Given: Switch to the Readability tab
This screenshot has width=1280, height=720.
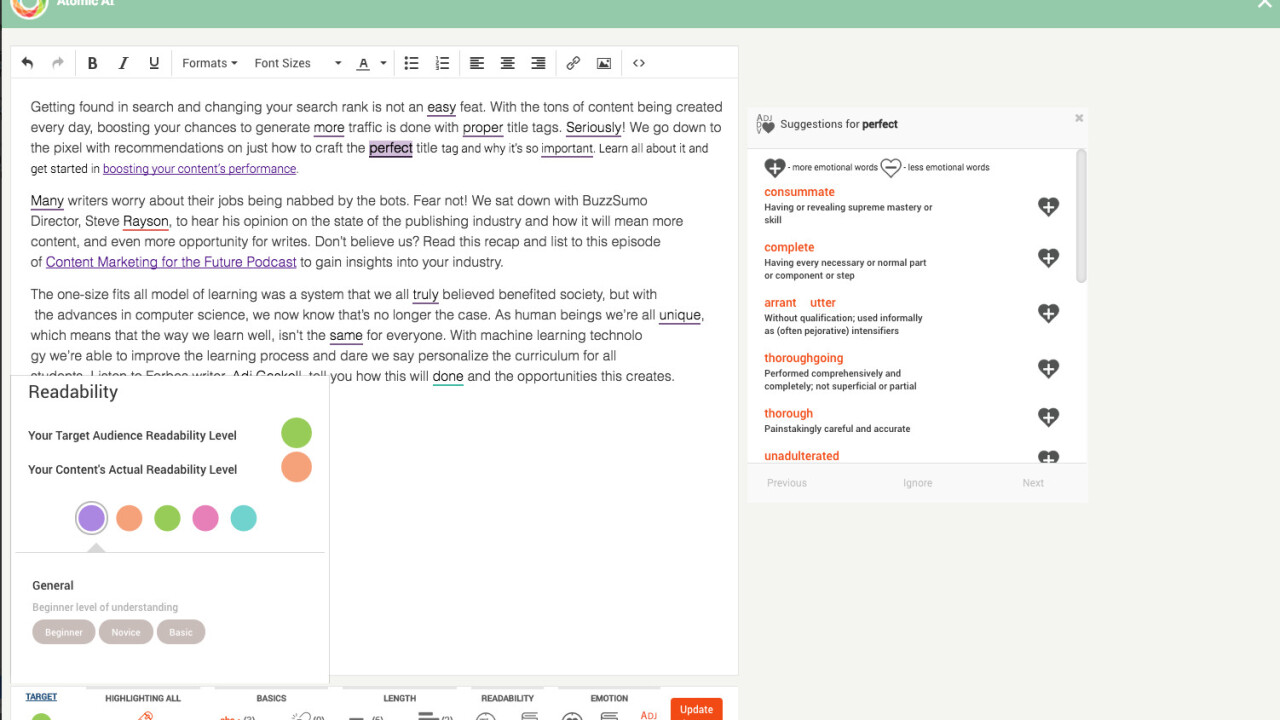Looking at the screenshot, I should (507, 698).
